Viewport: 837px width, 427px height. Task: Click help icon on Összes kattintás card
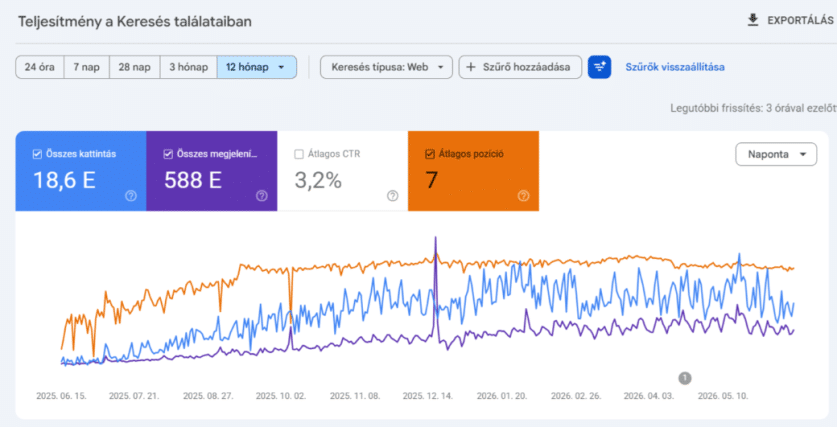(x=131, y=196)
